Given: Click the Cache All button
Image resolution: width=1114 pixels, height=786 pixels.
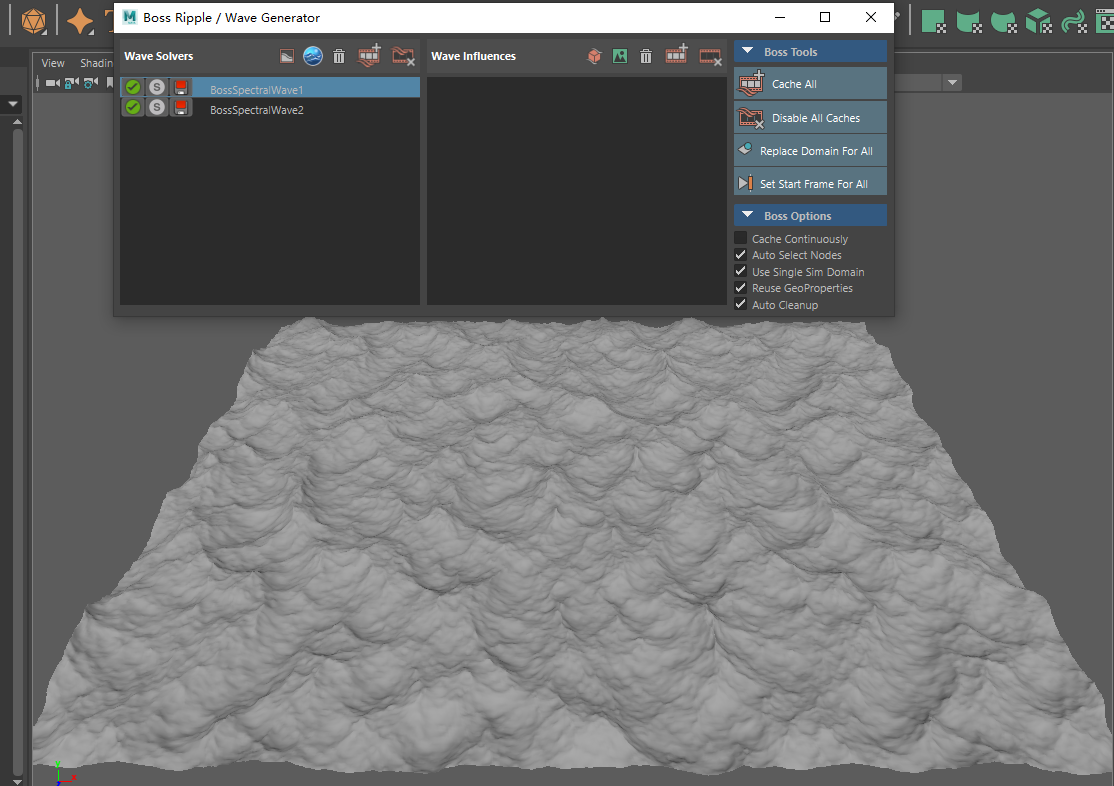Looking at the screenshot, I should pyautogui.click(x=810, y=84).
